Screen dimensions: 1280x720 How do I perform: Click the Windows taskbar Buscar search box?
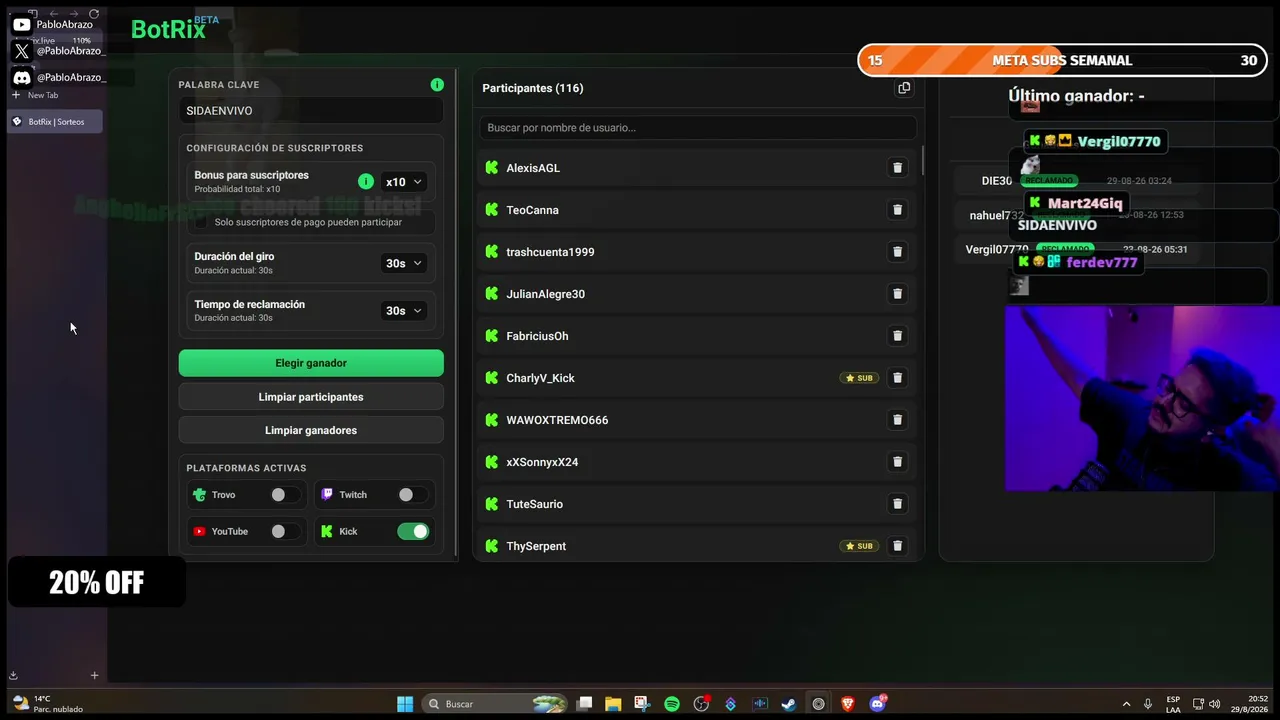point(496,704)
